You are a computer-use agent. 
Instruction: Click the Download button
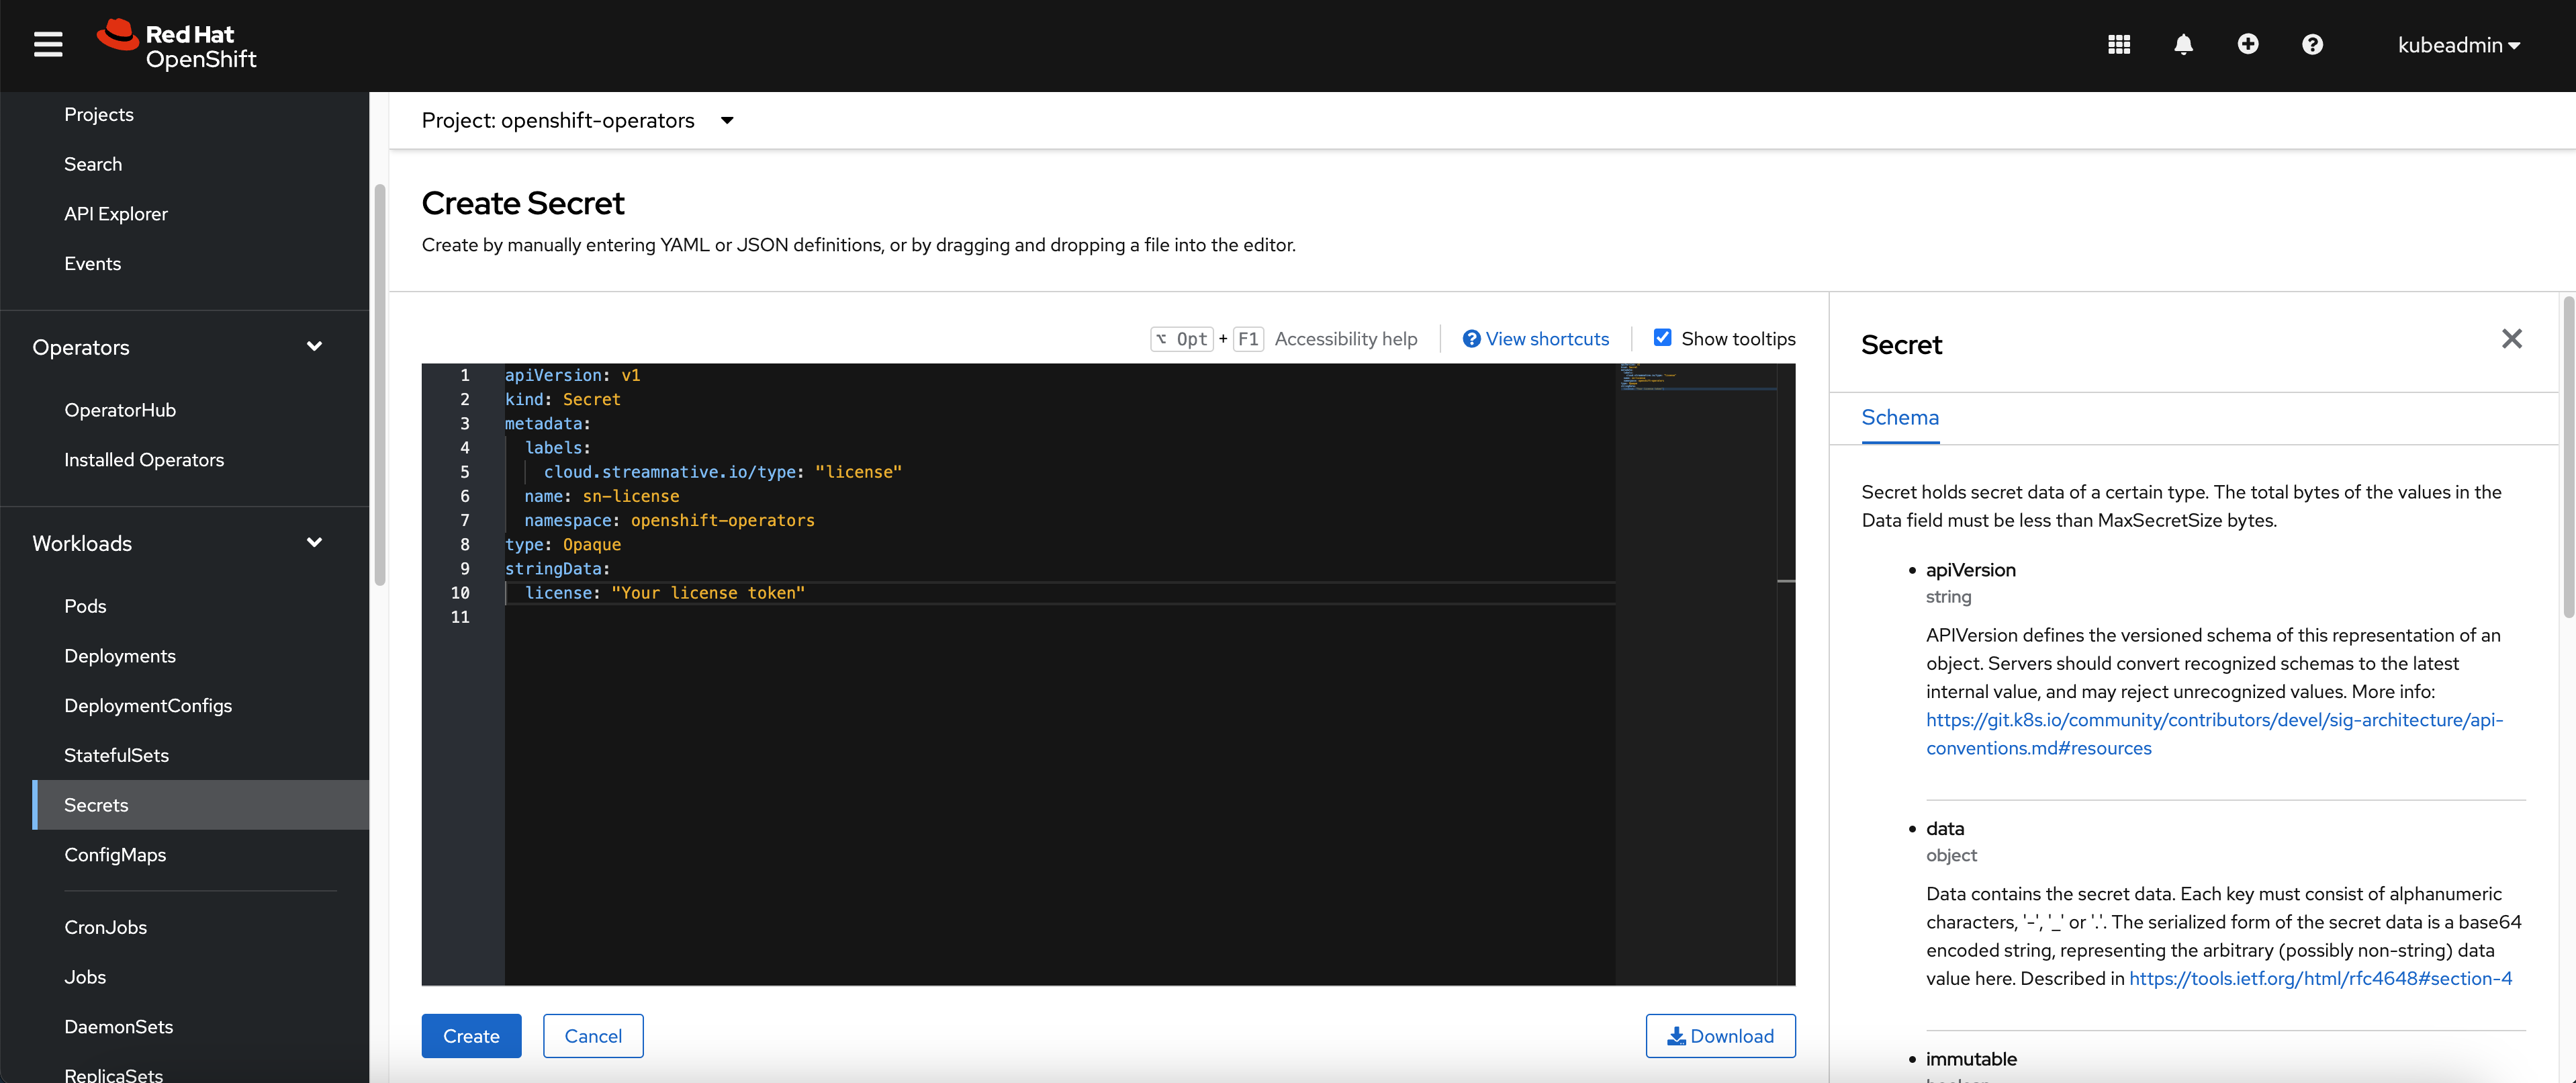(x=1720, y=1036)
